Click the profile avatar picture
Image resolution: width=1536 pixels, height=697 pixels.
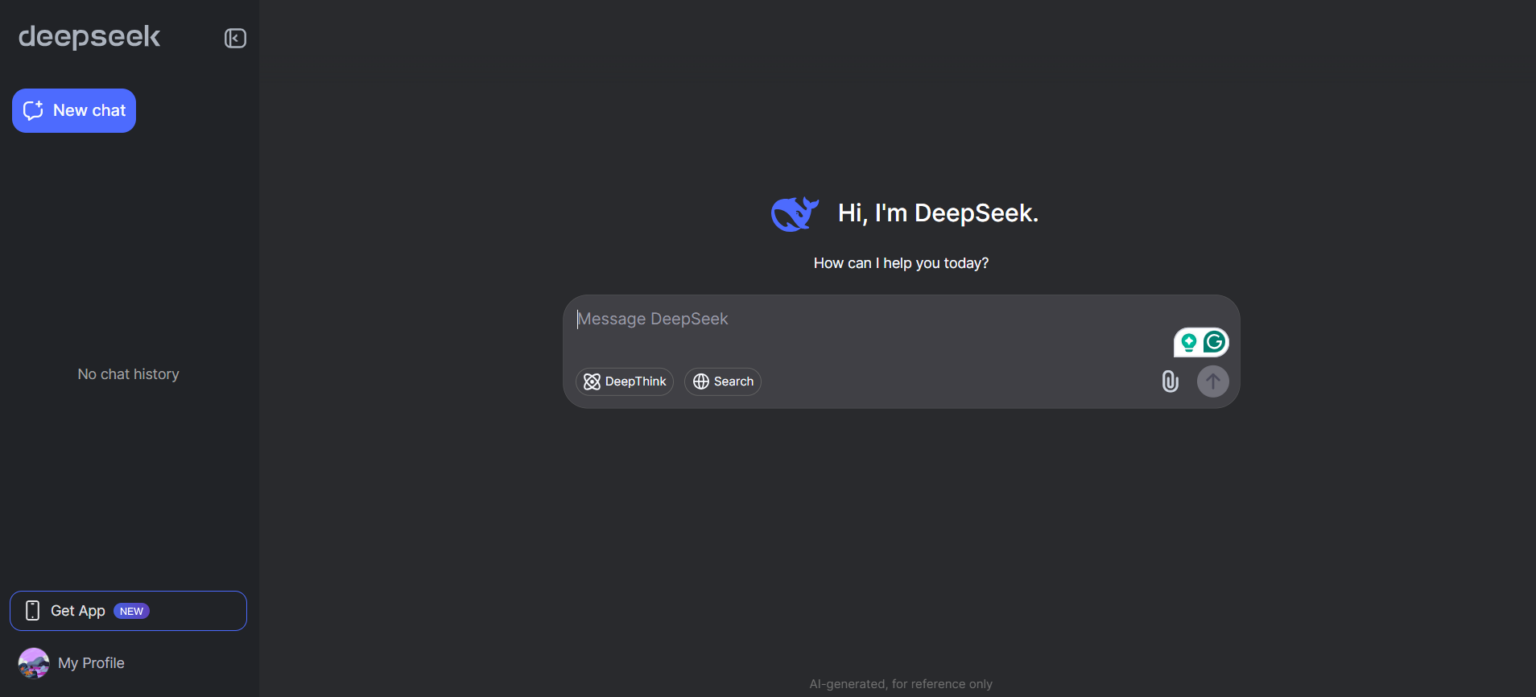tap(32, 662)
